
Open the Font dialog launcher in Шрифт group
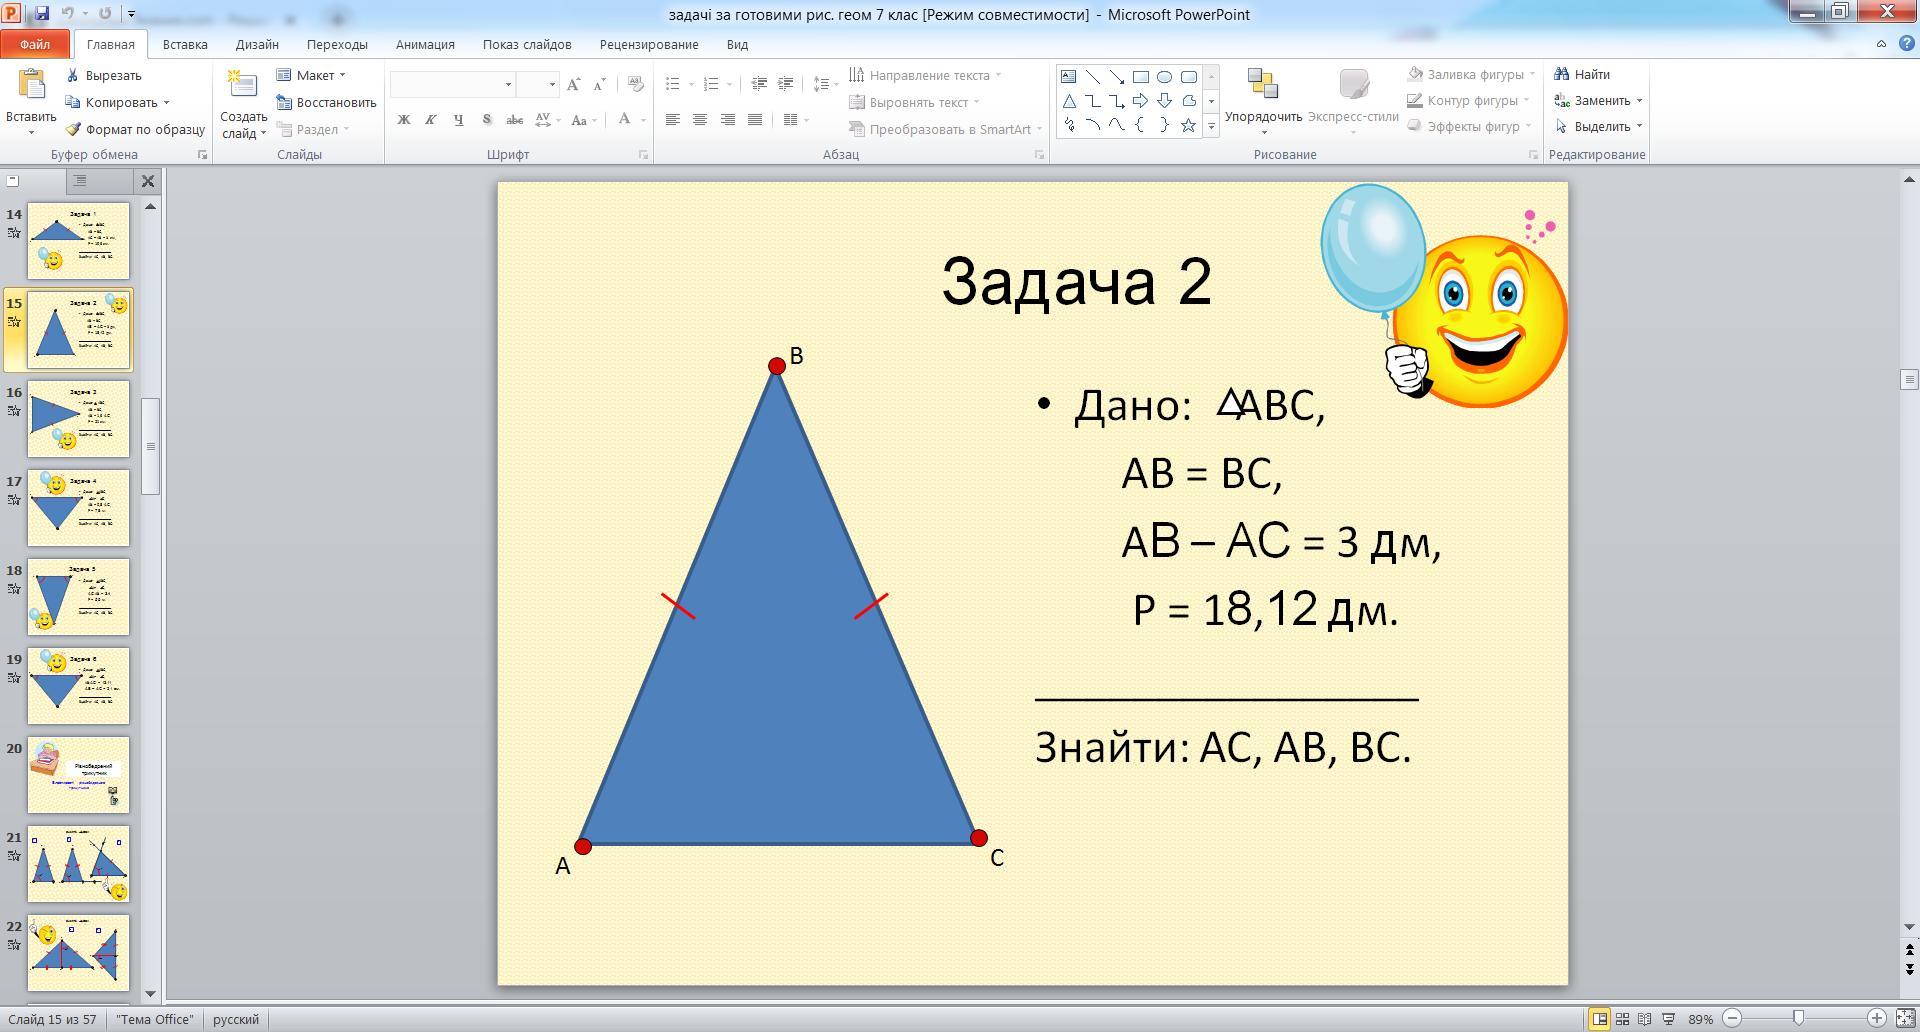pos(643,155)
